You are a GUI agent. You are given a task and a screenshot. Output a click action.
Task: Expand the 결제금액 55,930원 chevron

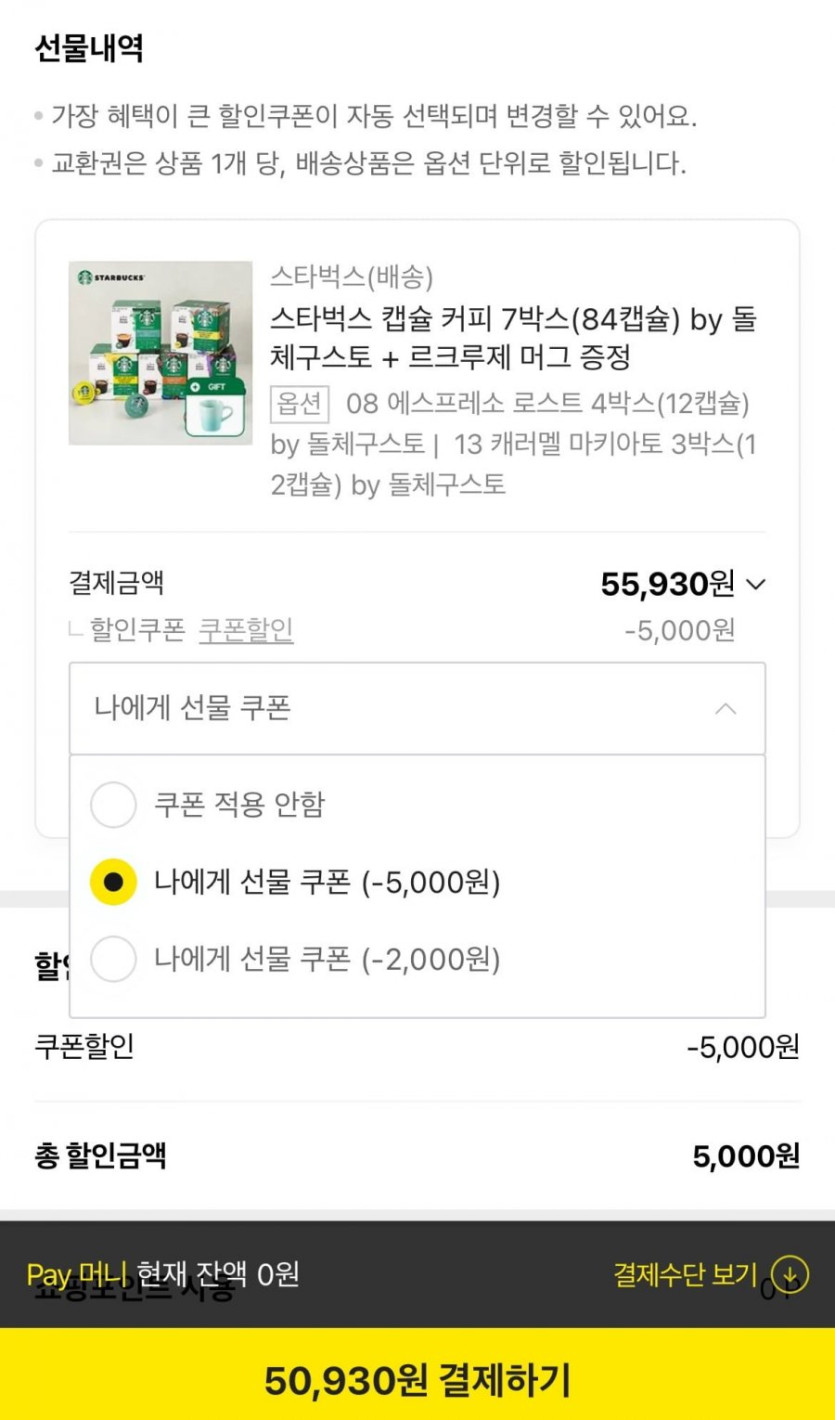point(757,584)
